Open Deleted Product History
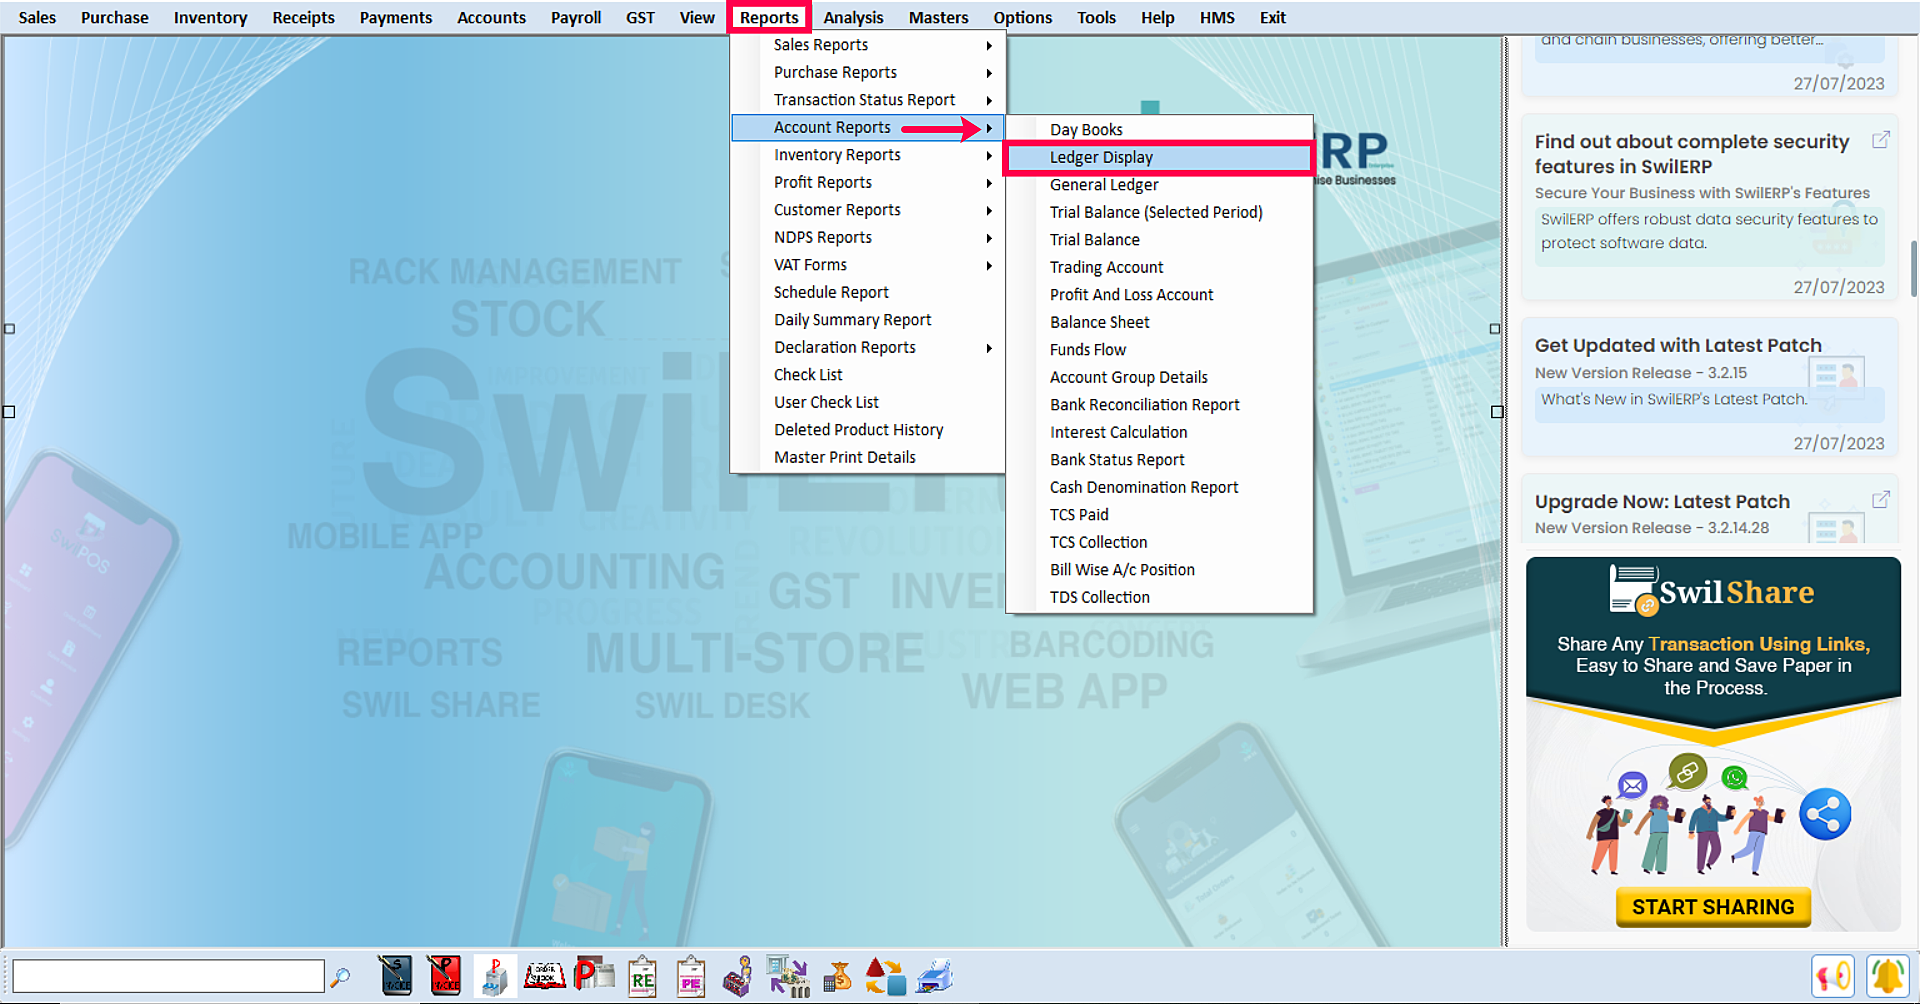Viewport: 1920px width, 1004px height. click(x=867, y=430)
